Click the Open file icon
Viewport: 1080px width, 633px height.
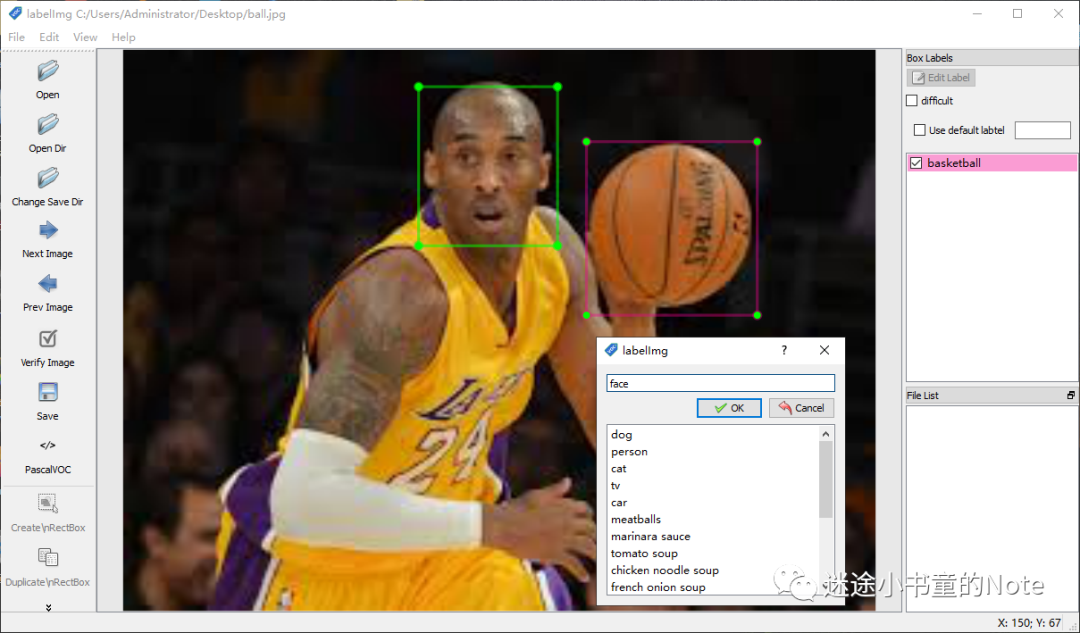pyautogui.click(x=48, y=71)
